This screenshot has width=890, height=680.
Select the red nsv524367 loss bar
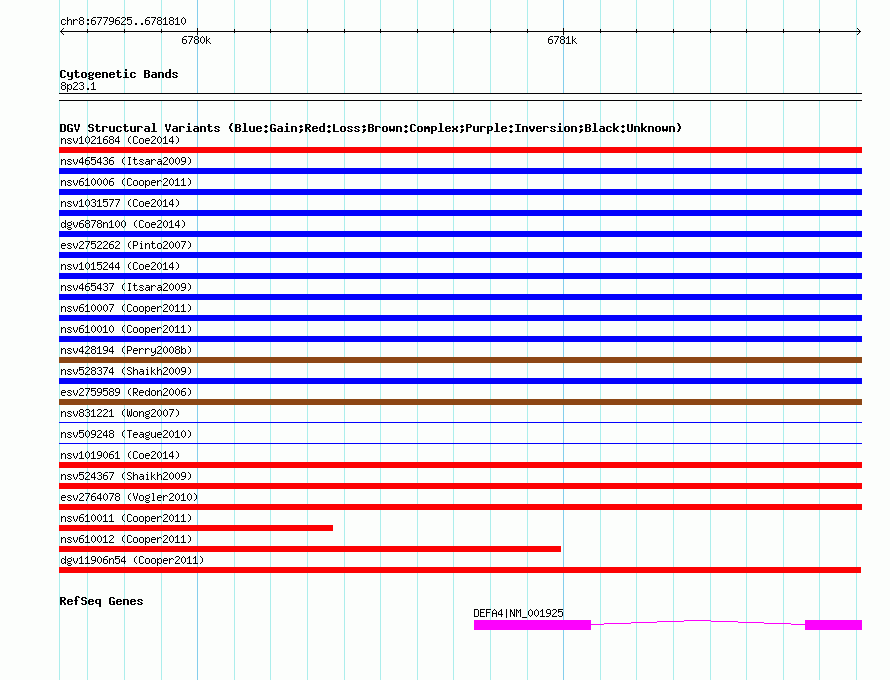point(460,486)
